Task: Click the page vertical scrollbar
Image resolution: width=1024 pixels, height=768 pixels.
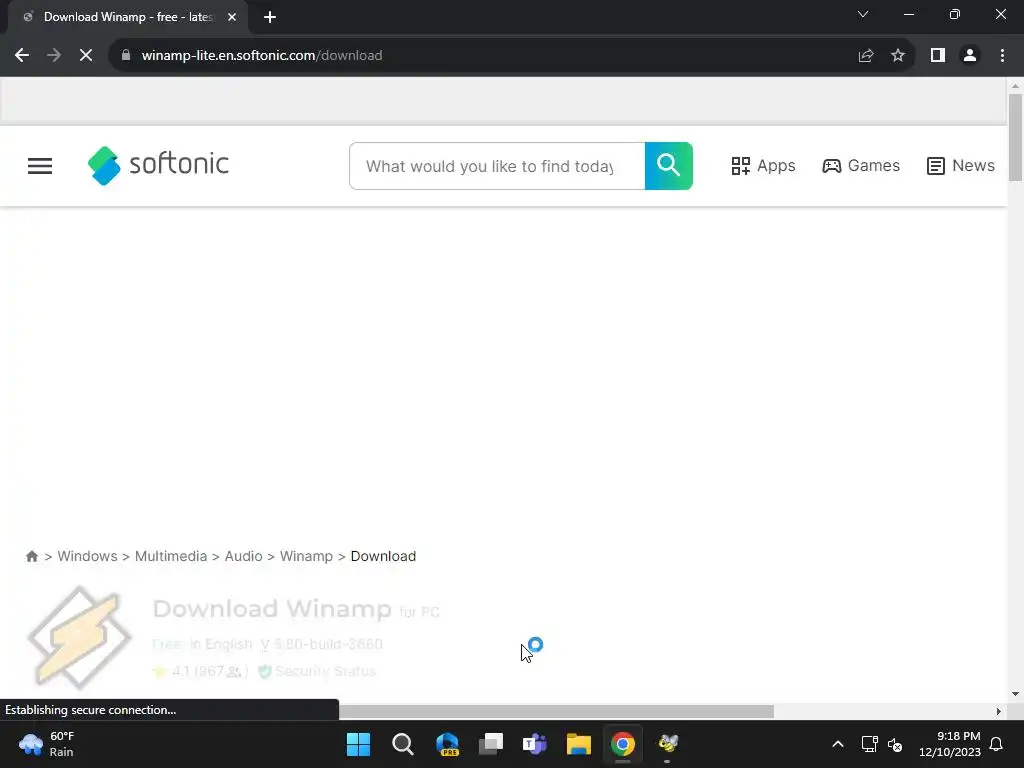Action: (x=1015, y=138)
